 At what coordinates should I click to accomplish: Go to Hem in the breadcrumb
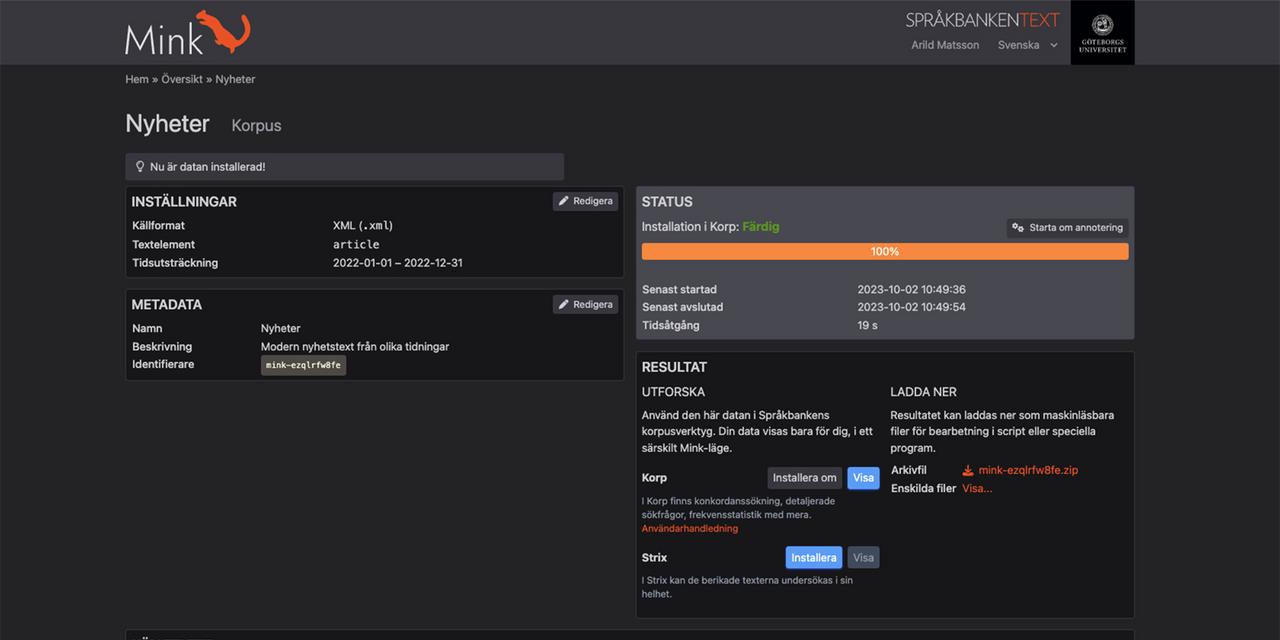pyautogui.click(x=136, y=79)
